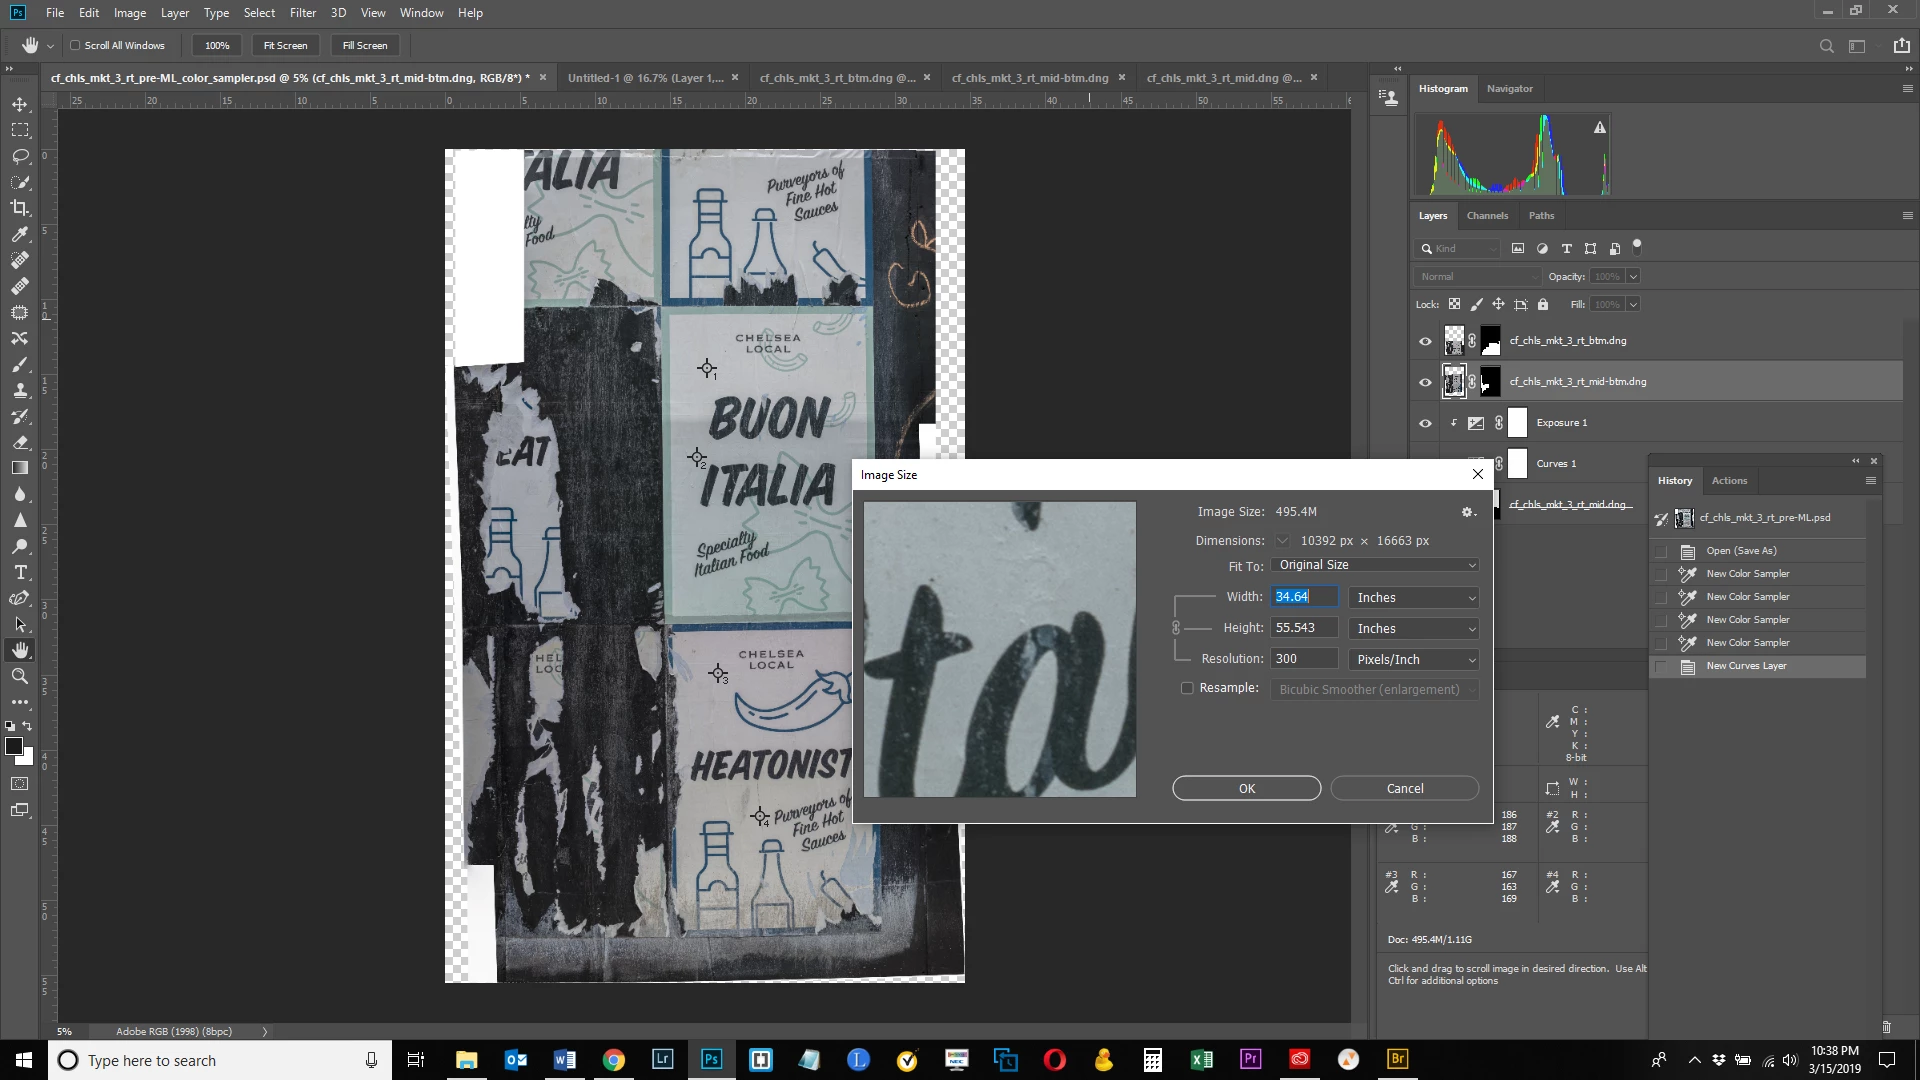Image resolution: width=1920 pixels, height=1080 pixels.
Task: Switch to the Channels tab
Action: [x=1487, y=215]
